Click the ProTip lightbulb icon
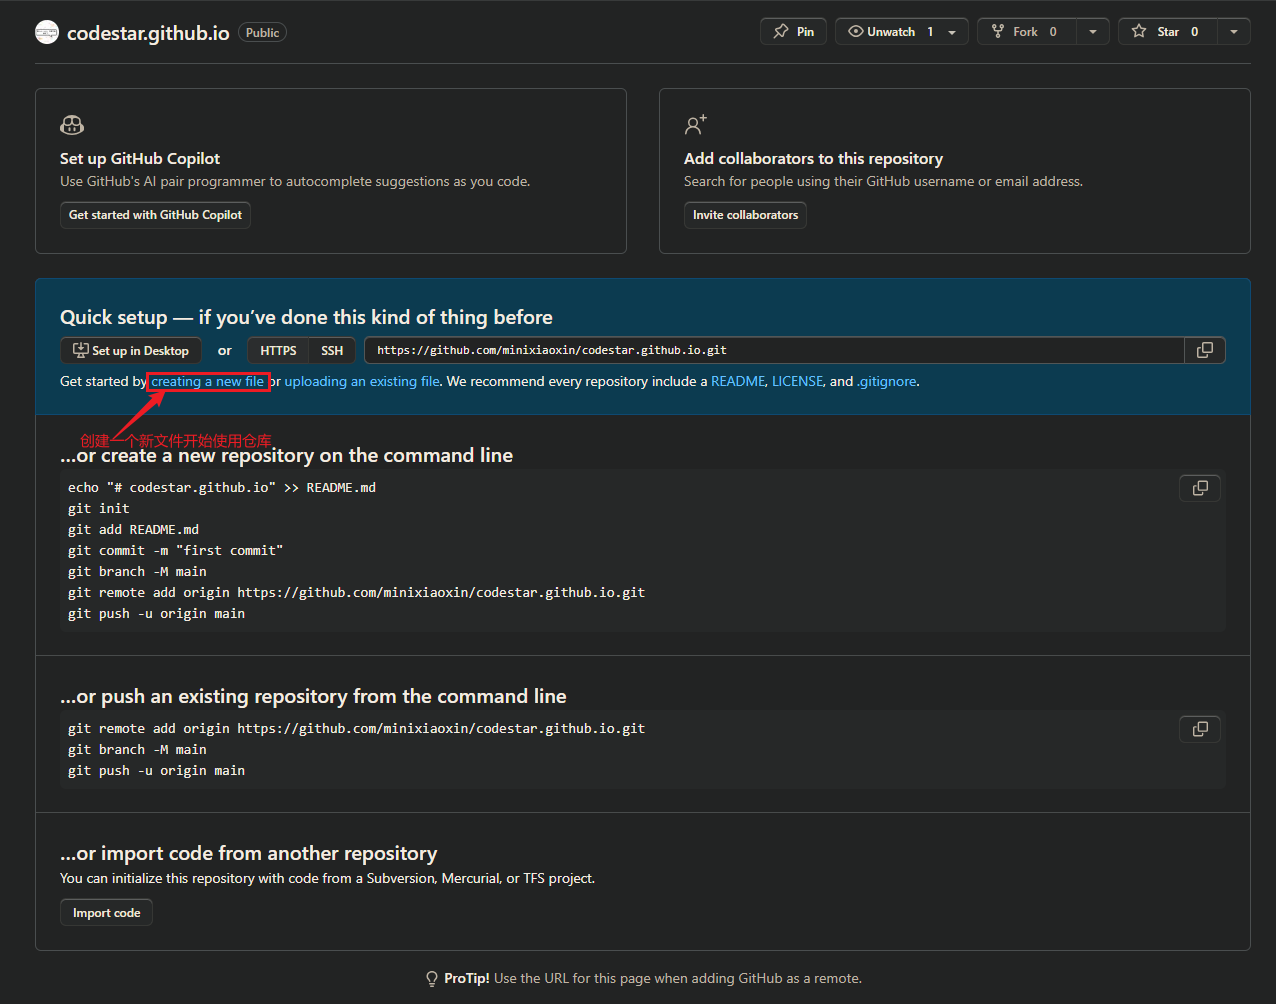The image size is (1276, 1004). (432, 978)
